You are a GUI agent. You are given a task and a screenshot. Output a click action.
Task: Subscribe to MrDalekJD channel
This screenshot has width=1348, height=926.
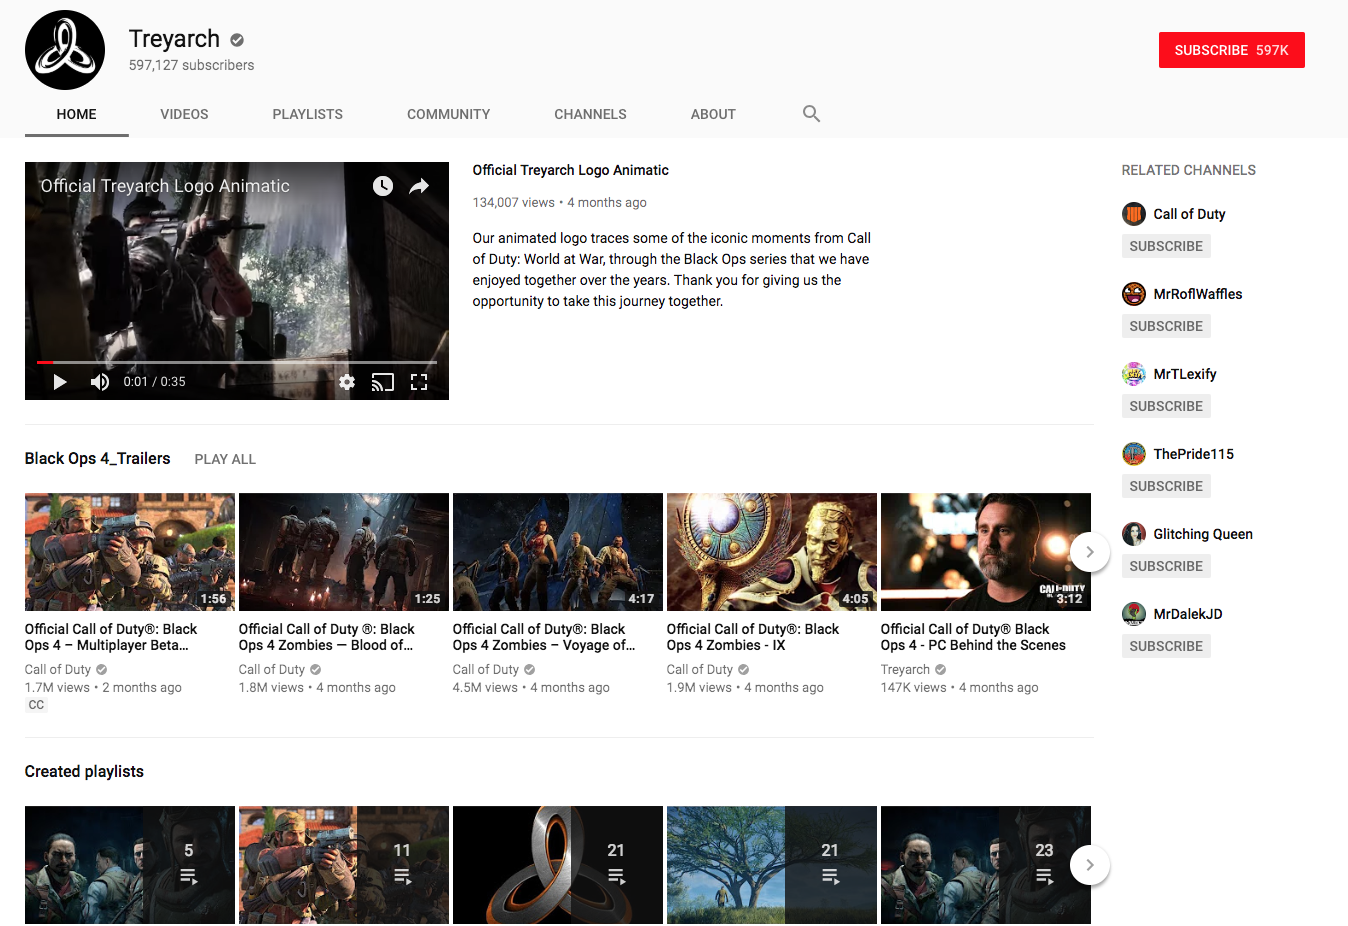[x=1166, y=646]
